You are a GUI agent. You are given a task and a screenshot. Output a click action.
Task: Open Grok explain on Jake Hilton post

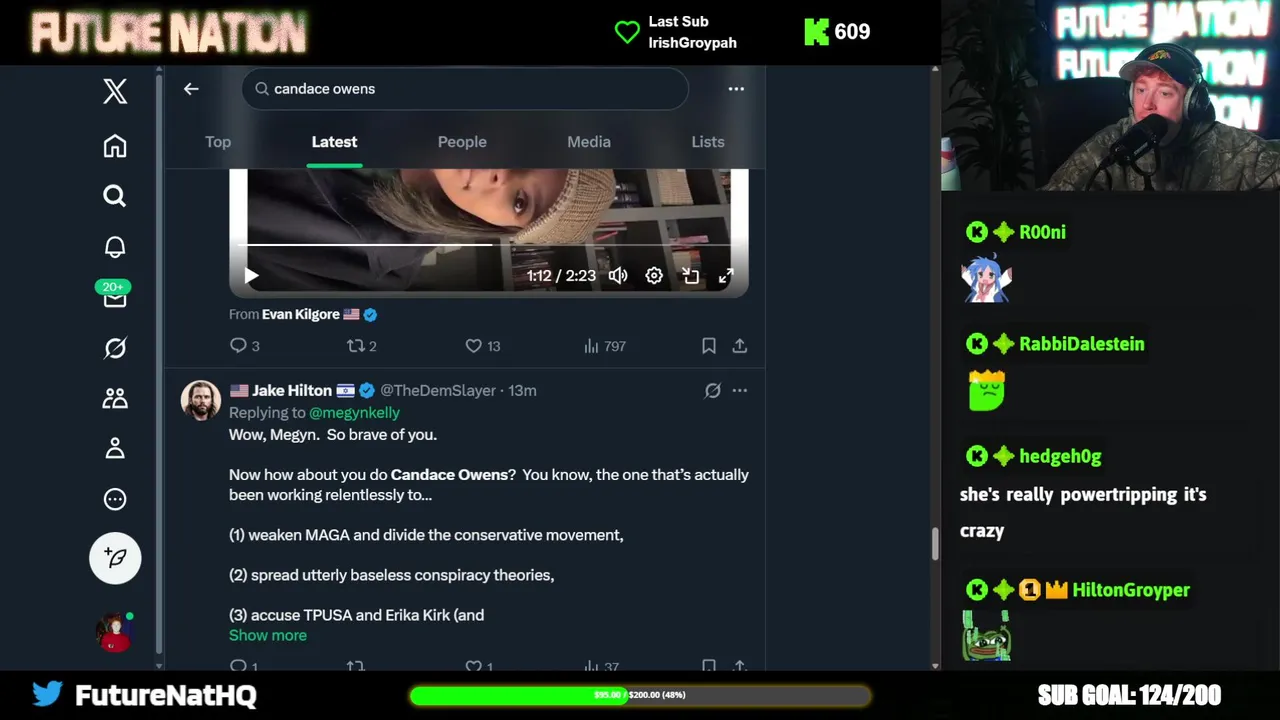712,391
